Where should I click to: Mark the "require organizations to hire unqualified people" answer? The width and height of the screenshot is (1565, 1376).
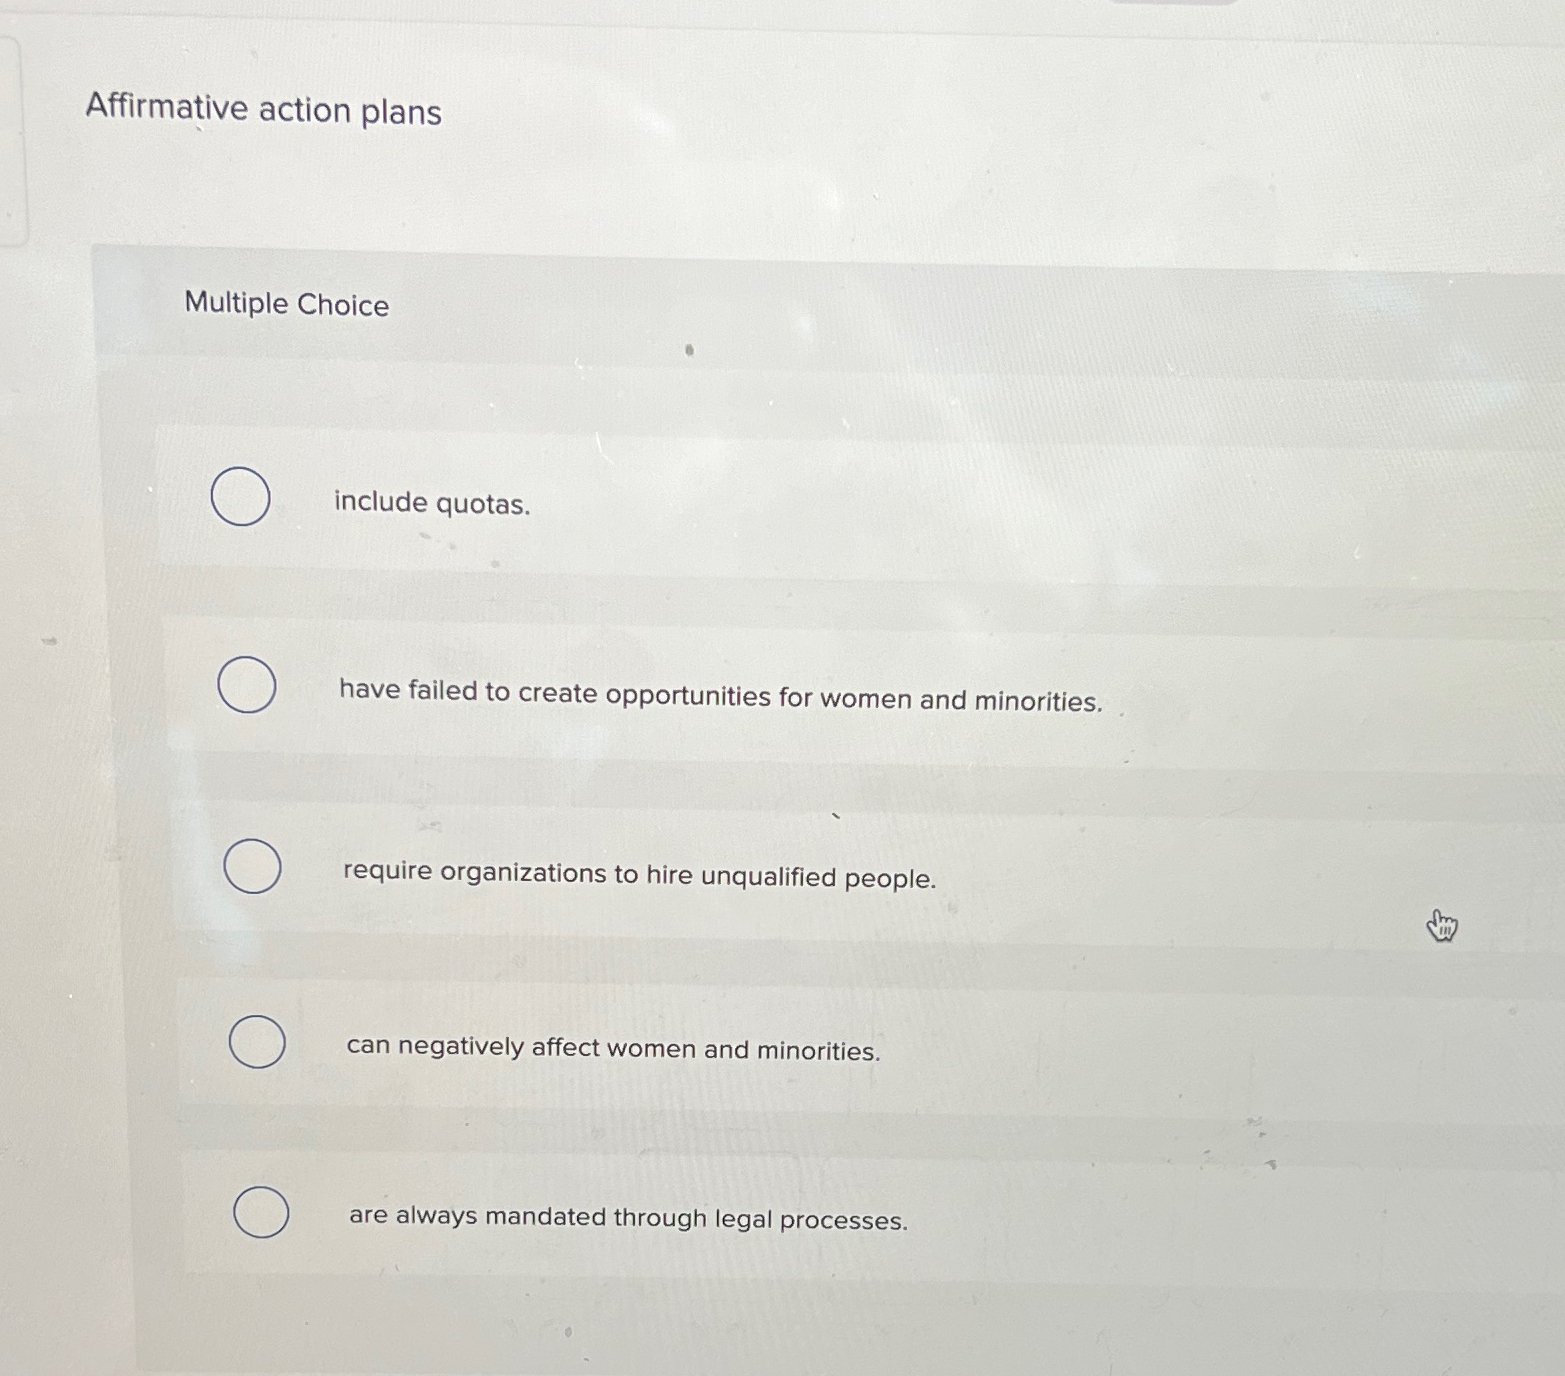pos(252,864)
